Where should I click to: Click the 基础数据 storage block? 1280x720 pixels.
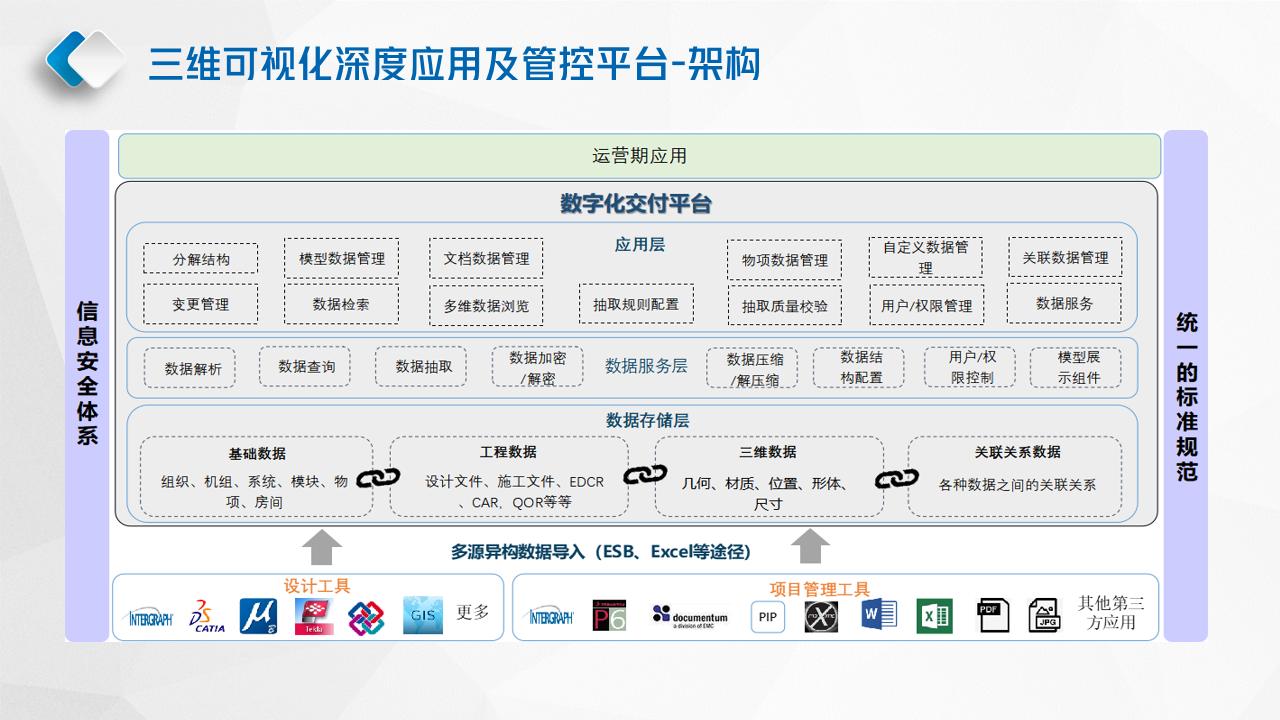tap(257, 476)
